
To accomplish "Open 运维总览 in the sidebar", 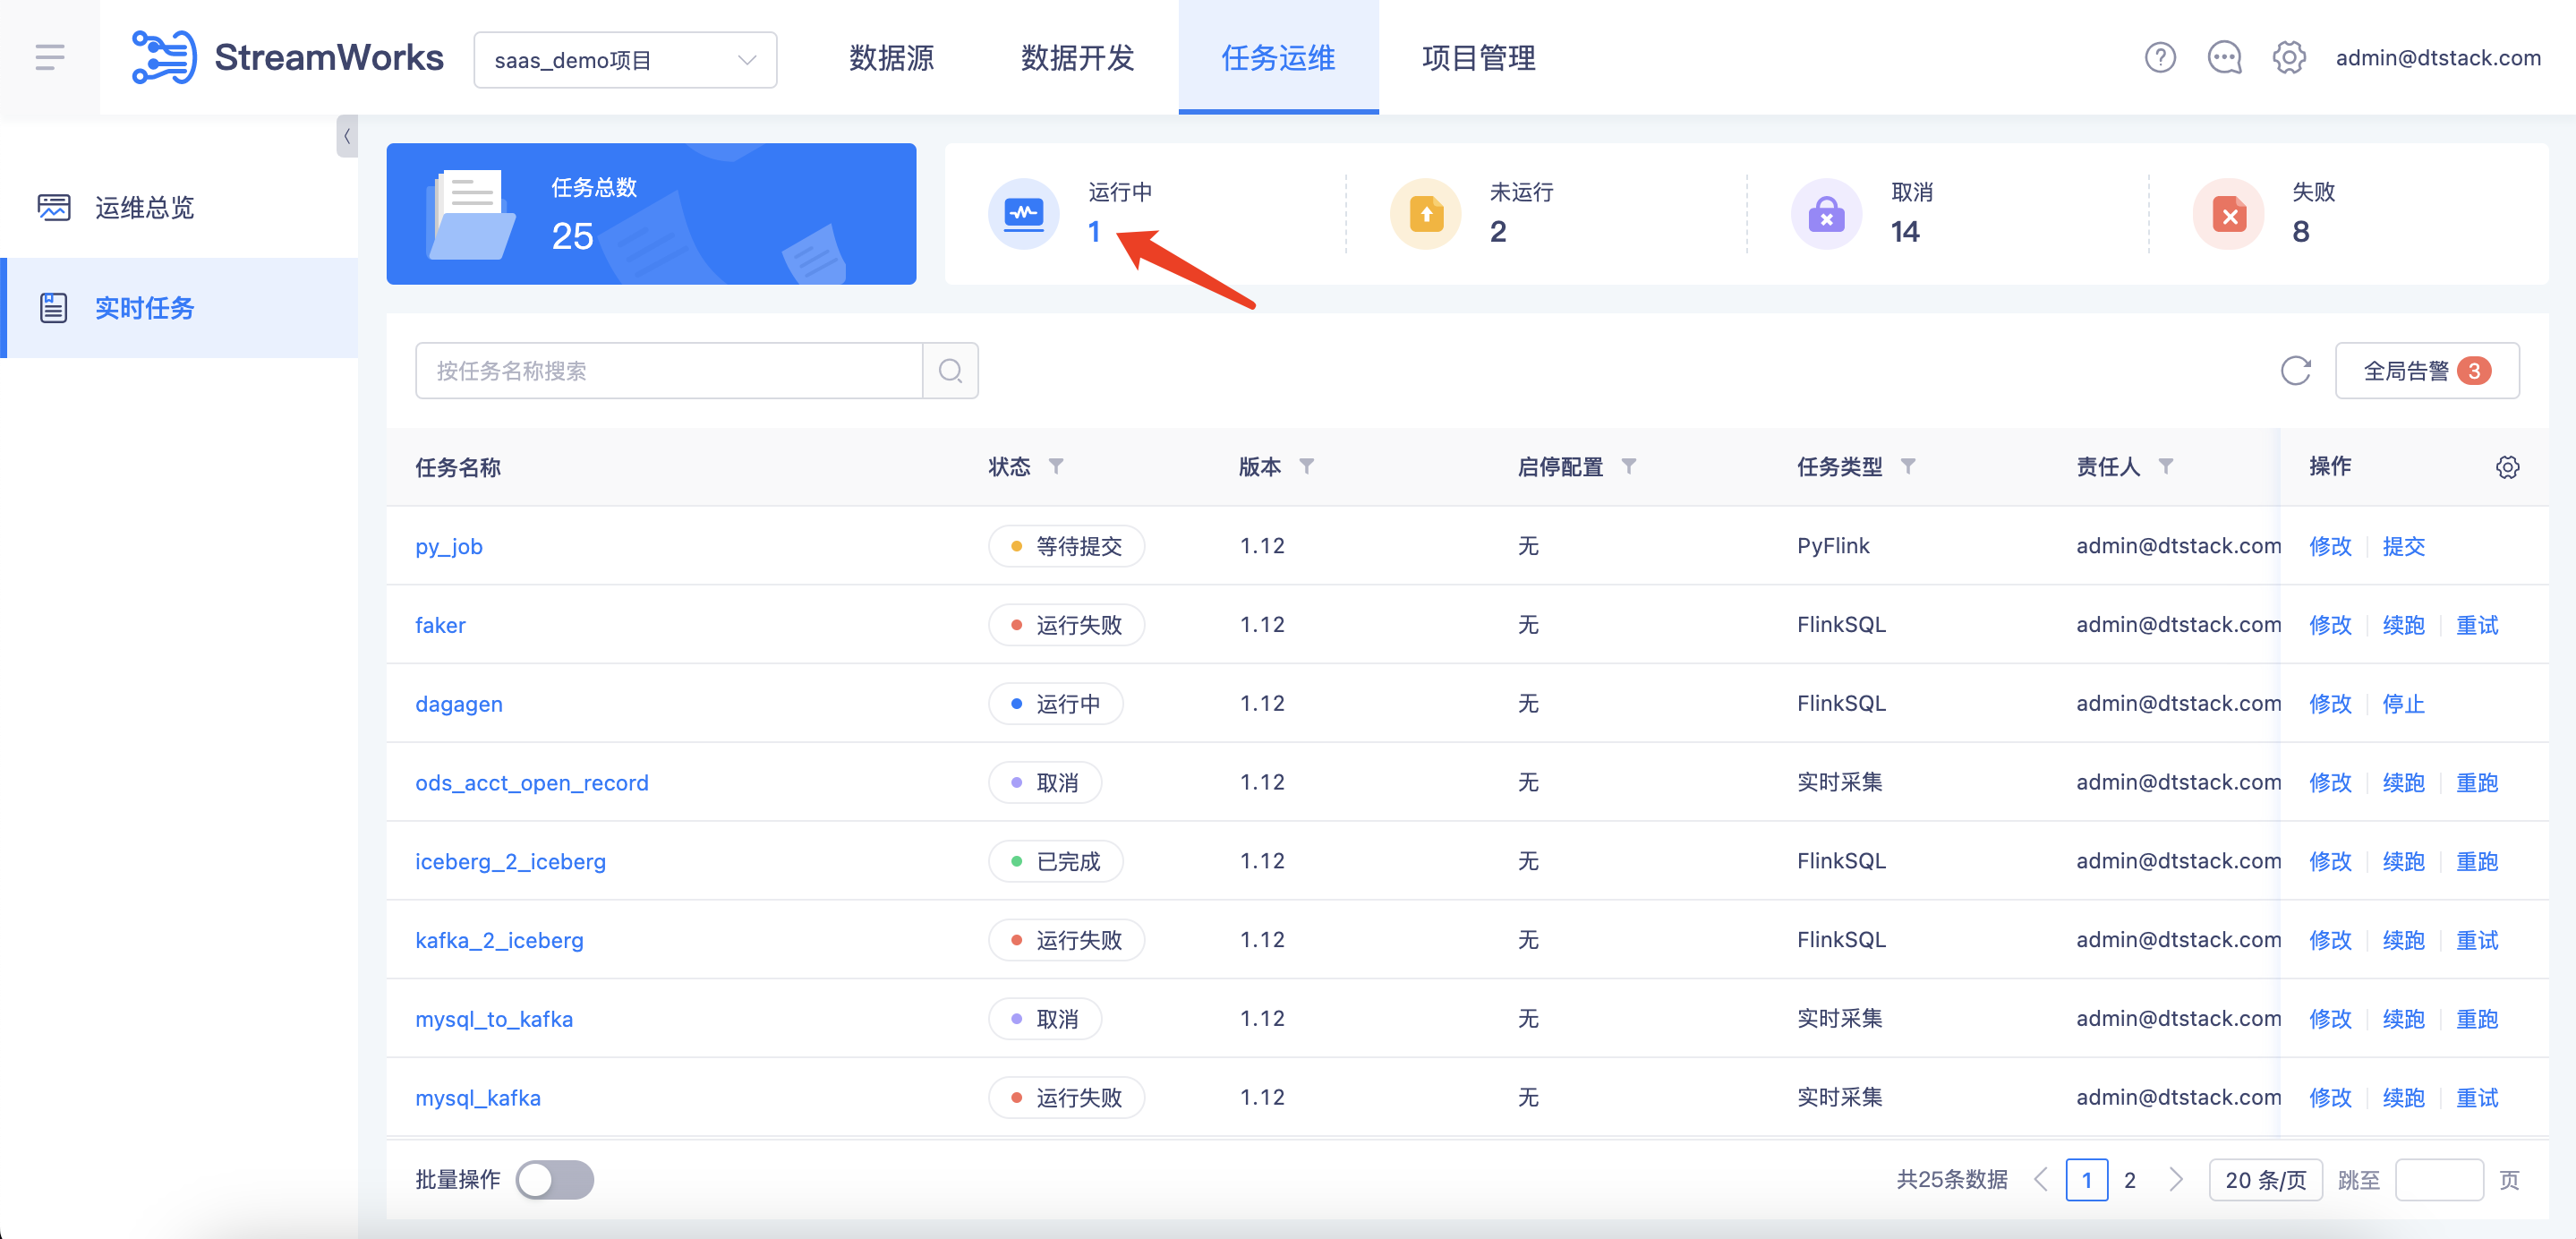I will pyautogui.click(x=179, y=207).
